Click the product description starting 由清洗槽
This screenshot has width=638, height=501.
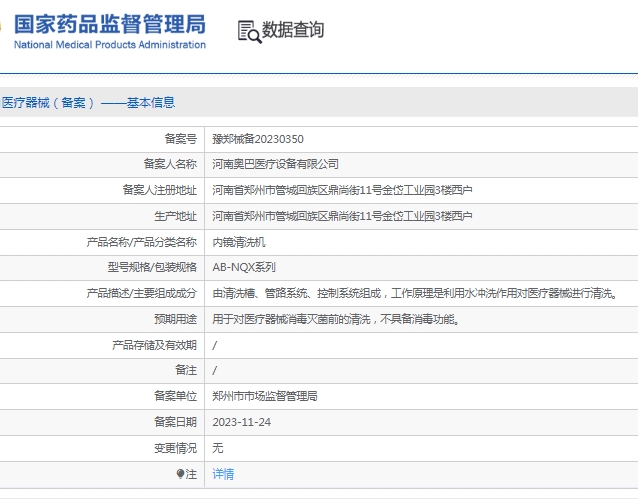point(415,293)
